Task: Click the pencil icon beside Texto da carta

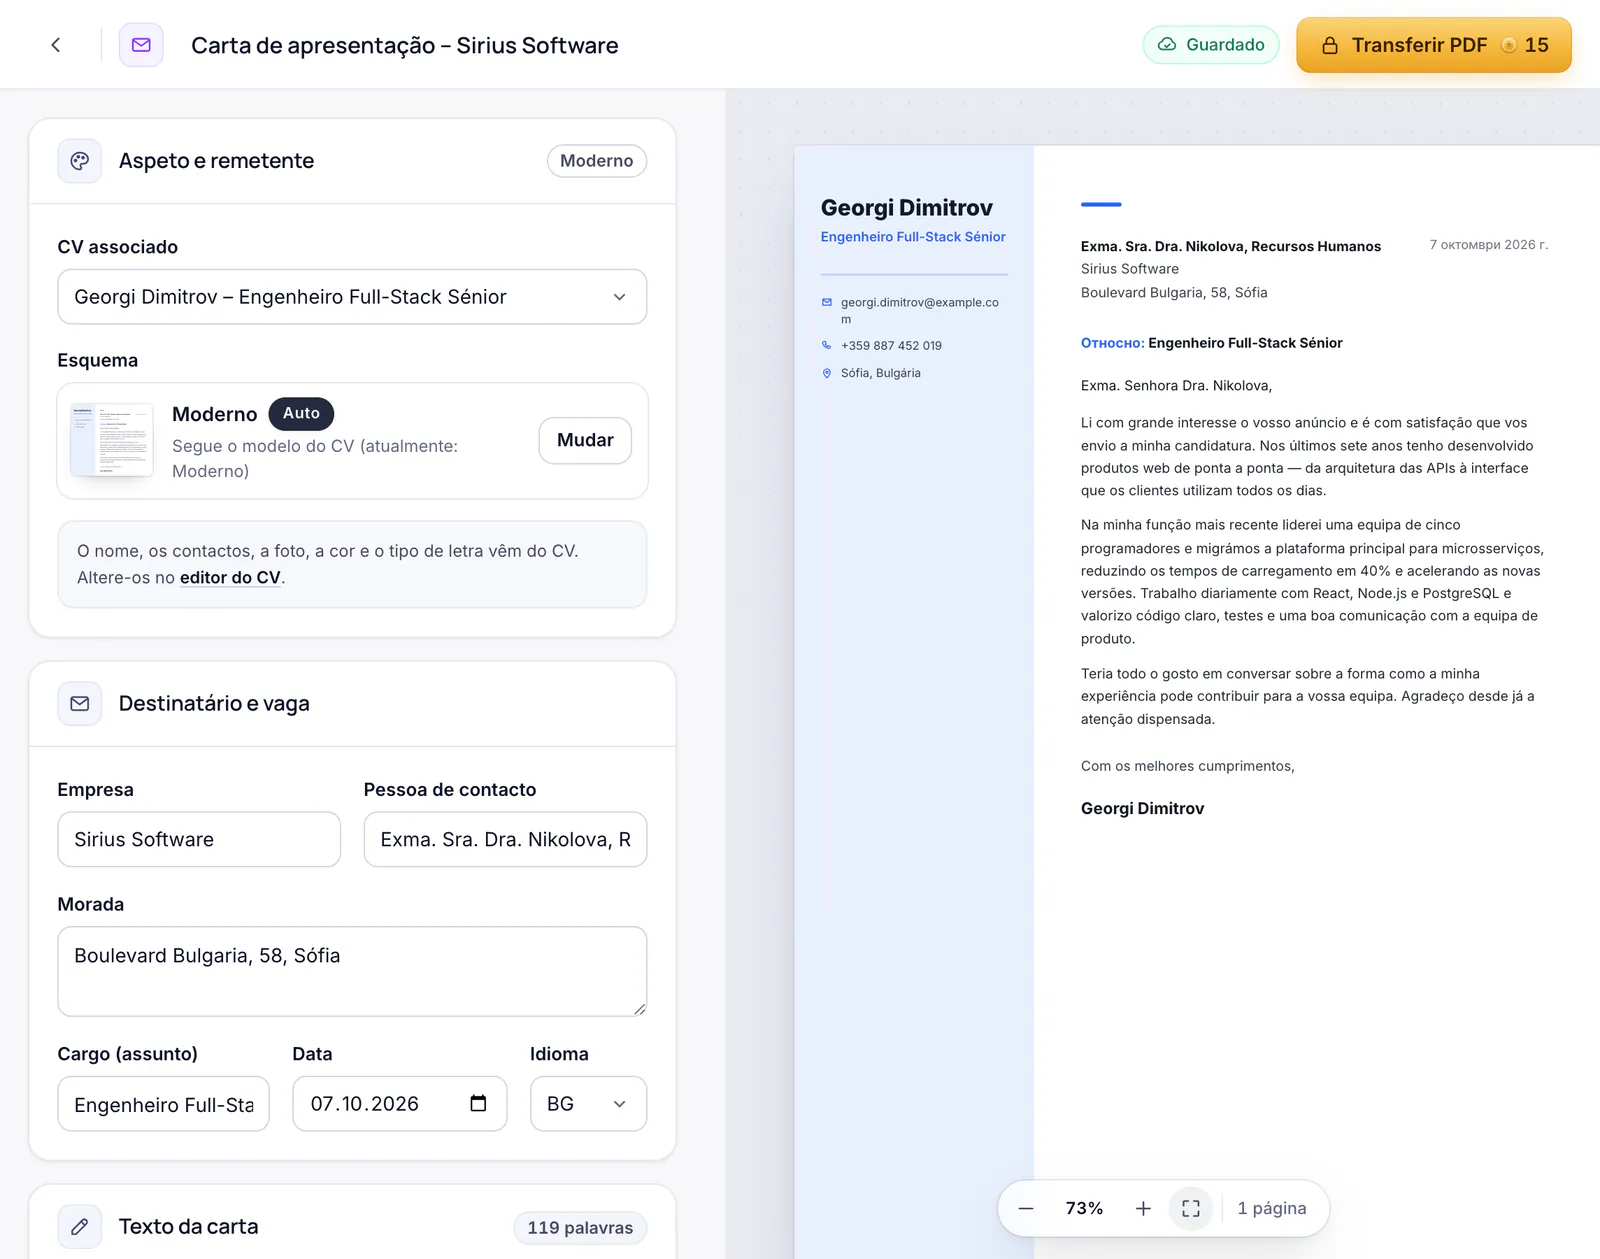Action: 80,1227
